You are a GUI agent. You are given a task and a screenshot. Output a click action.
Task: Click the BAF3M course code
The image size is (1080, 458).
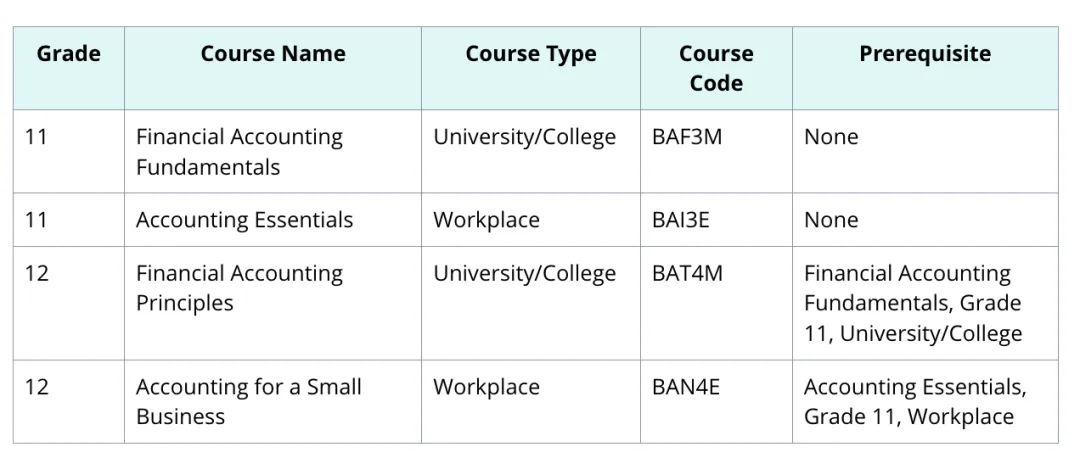686,137
